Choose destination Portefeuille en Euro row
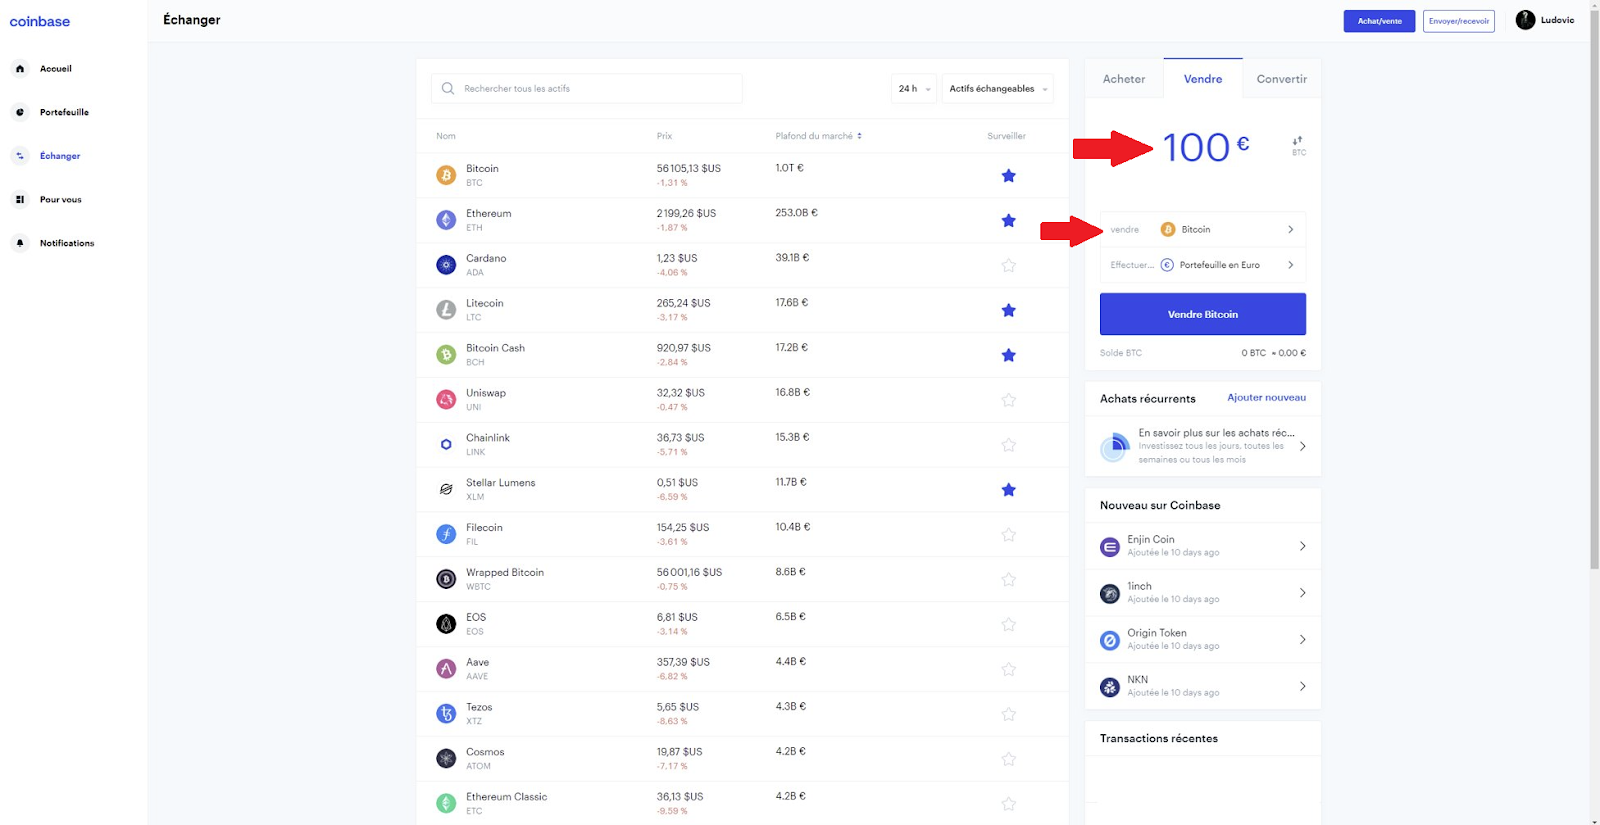This screenshot has width=1600, height=825. coord(1203,265)
